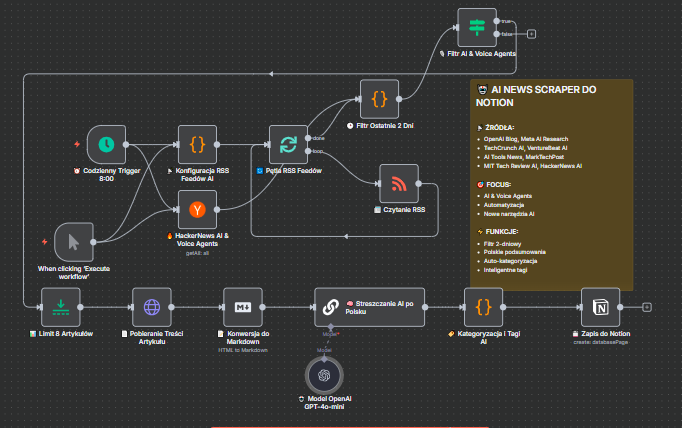Viewport: 682px width, 428px height.
Task: Click the Limit 8 Artykułów output connector
Action: 80,307
